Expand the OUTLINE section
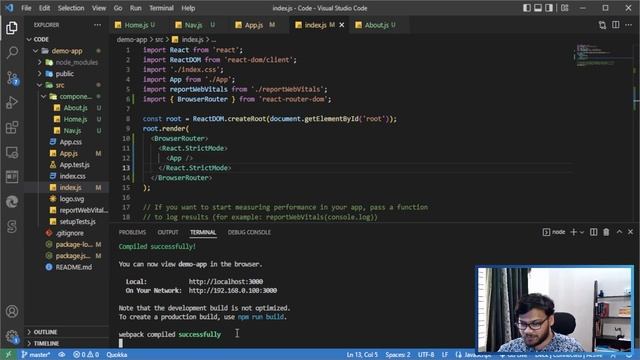 pos(45,332)
